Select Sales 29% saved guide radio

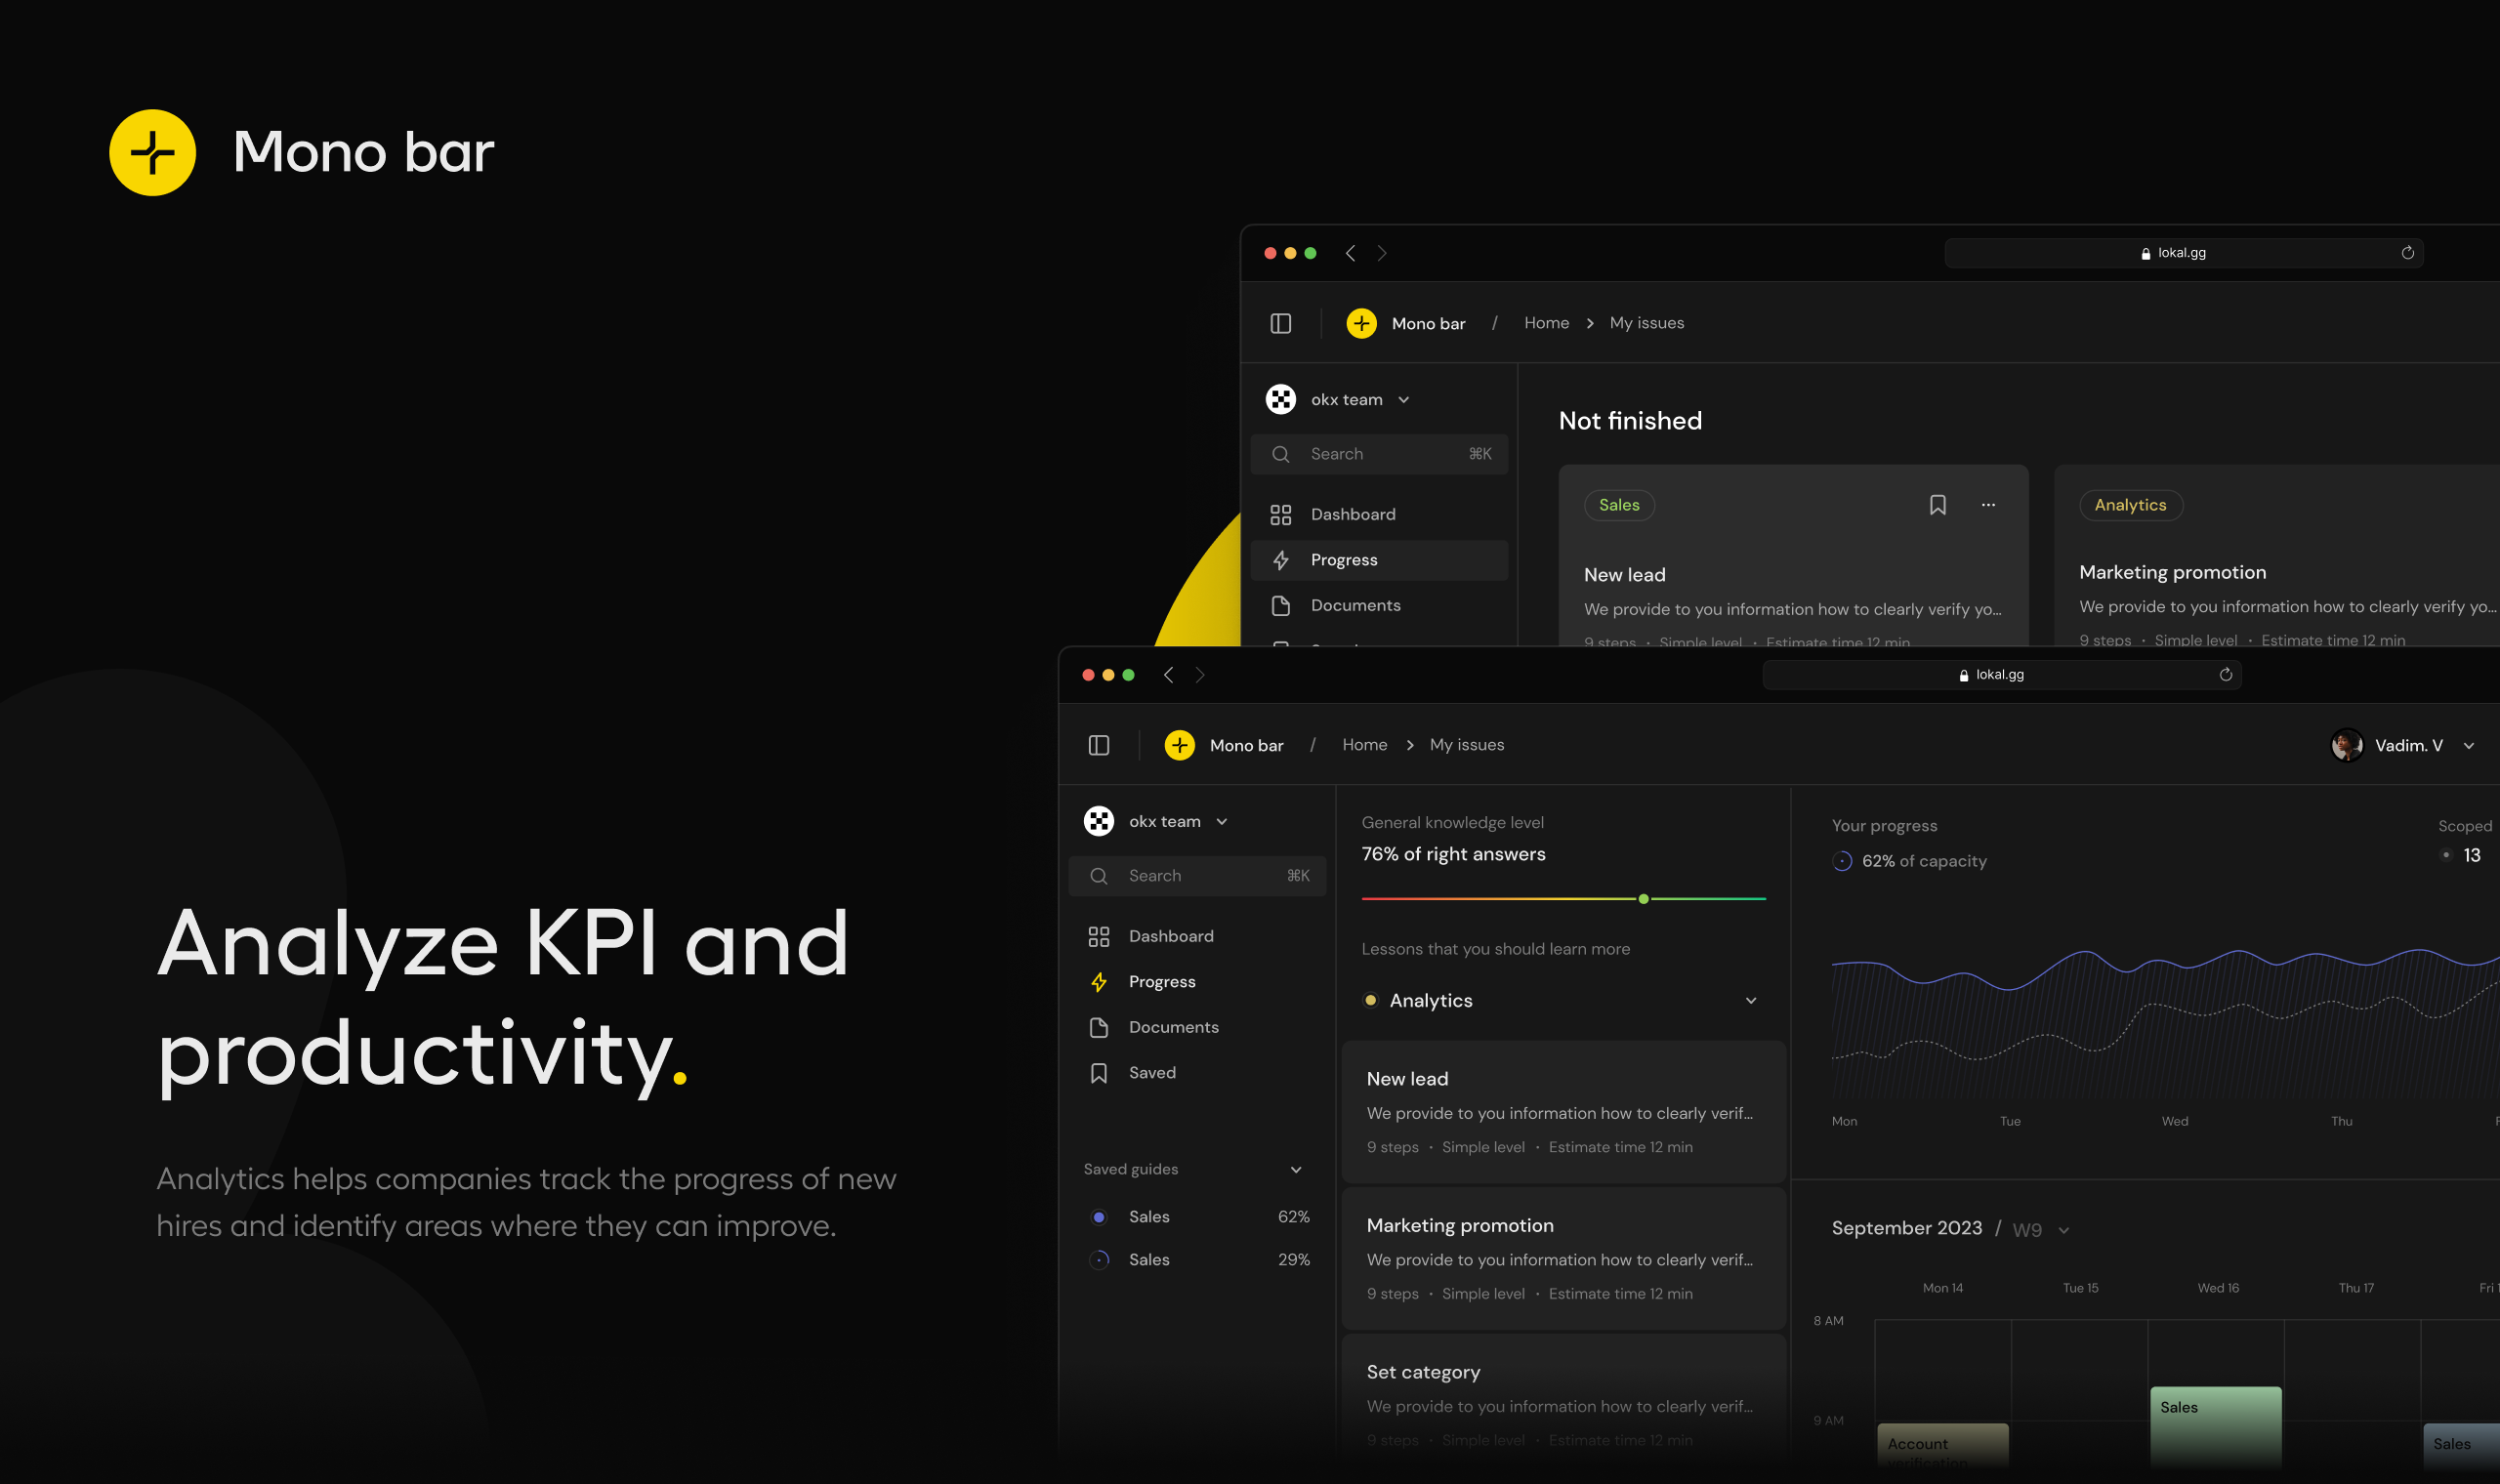point(1098,1260)
